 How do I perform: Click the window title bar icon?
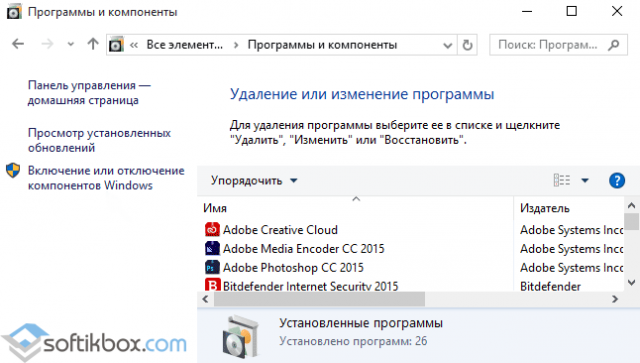point(14,12)
